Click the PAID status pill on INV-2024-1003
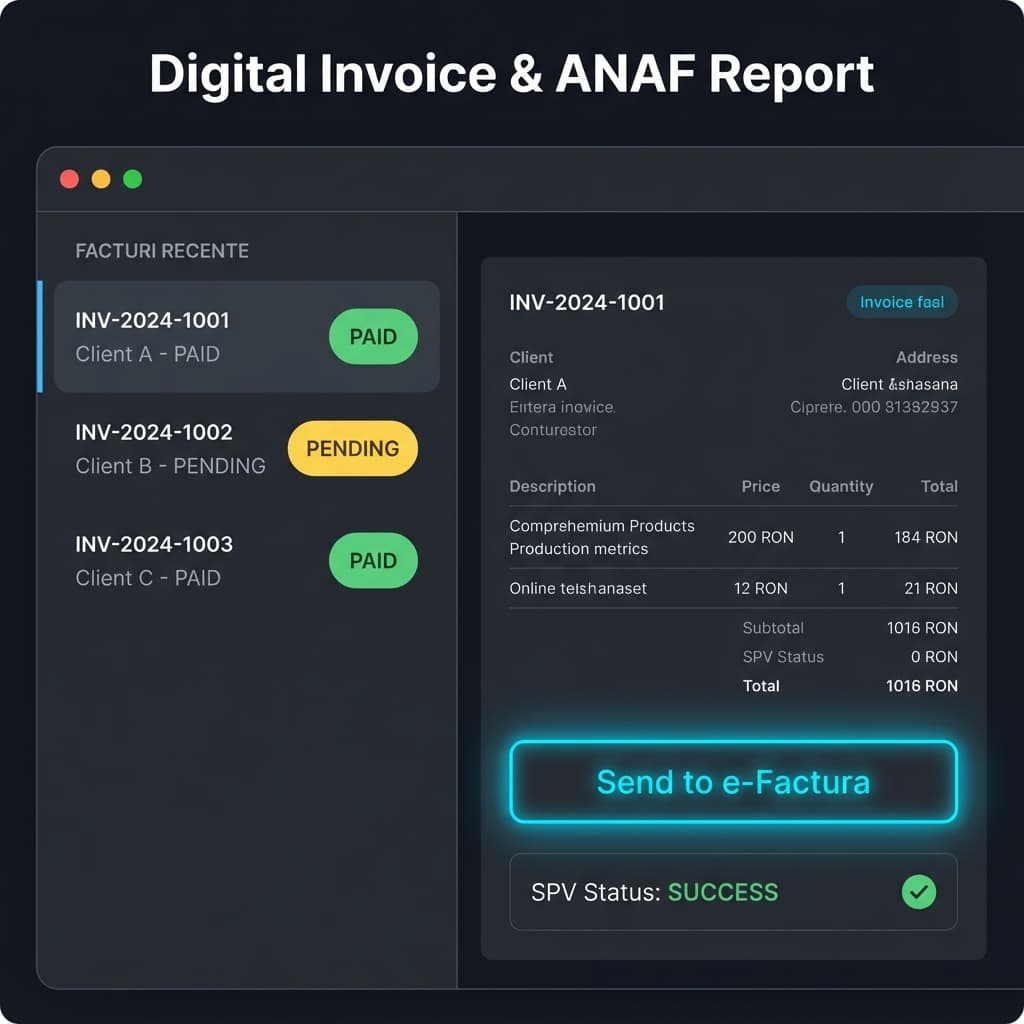Screen dimensions: 1024x1024 (x=372, y=561)
